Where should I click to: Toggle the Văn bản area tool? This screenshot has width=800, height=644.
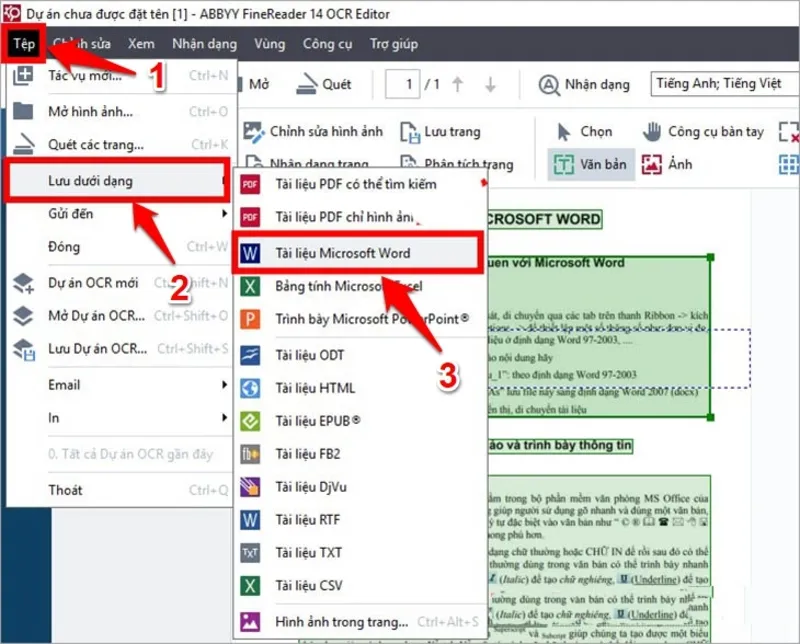pyautogui.click(x=591, y=164)
